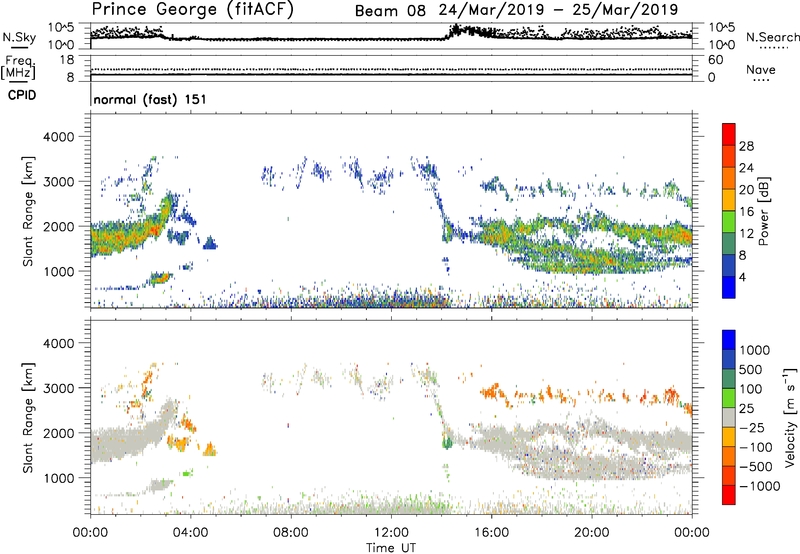Image resolution: width=800 pixels, height=554 pixels.
Task: Click the '08:00' time axis label
Action: (x=291, y=533)
